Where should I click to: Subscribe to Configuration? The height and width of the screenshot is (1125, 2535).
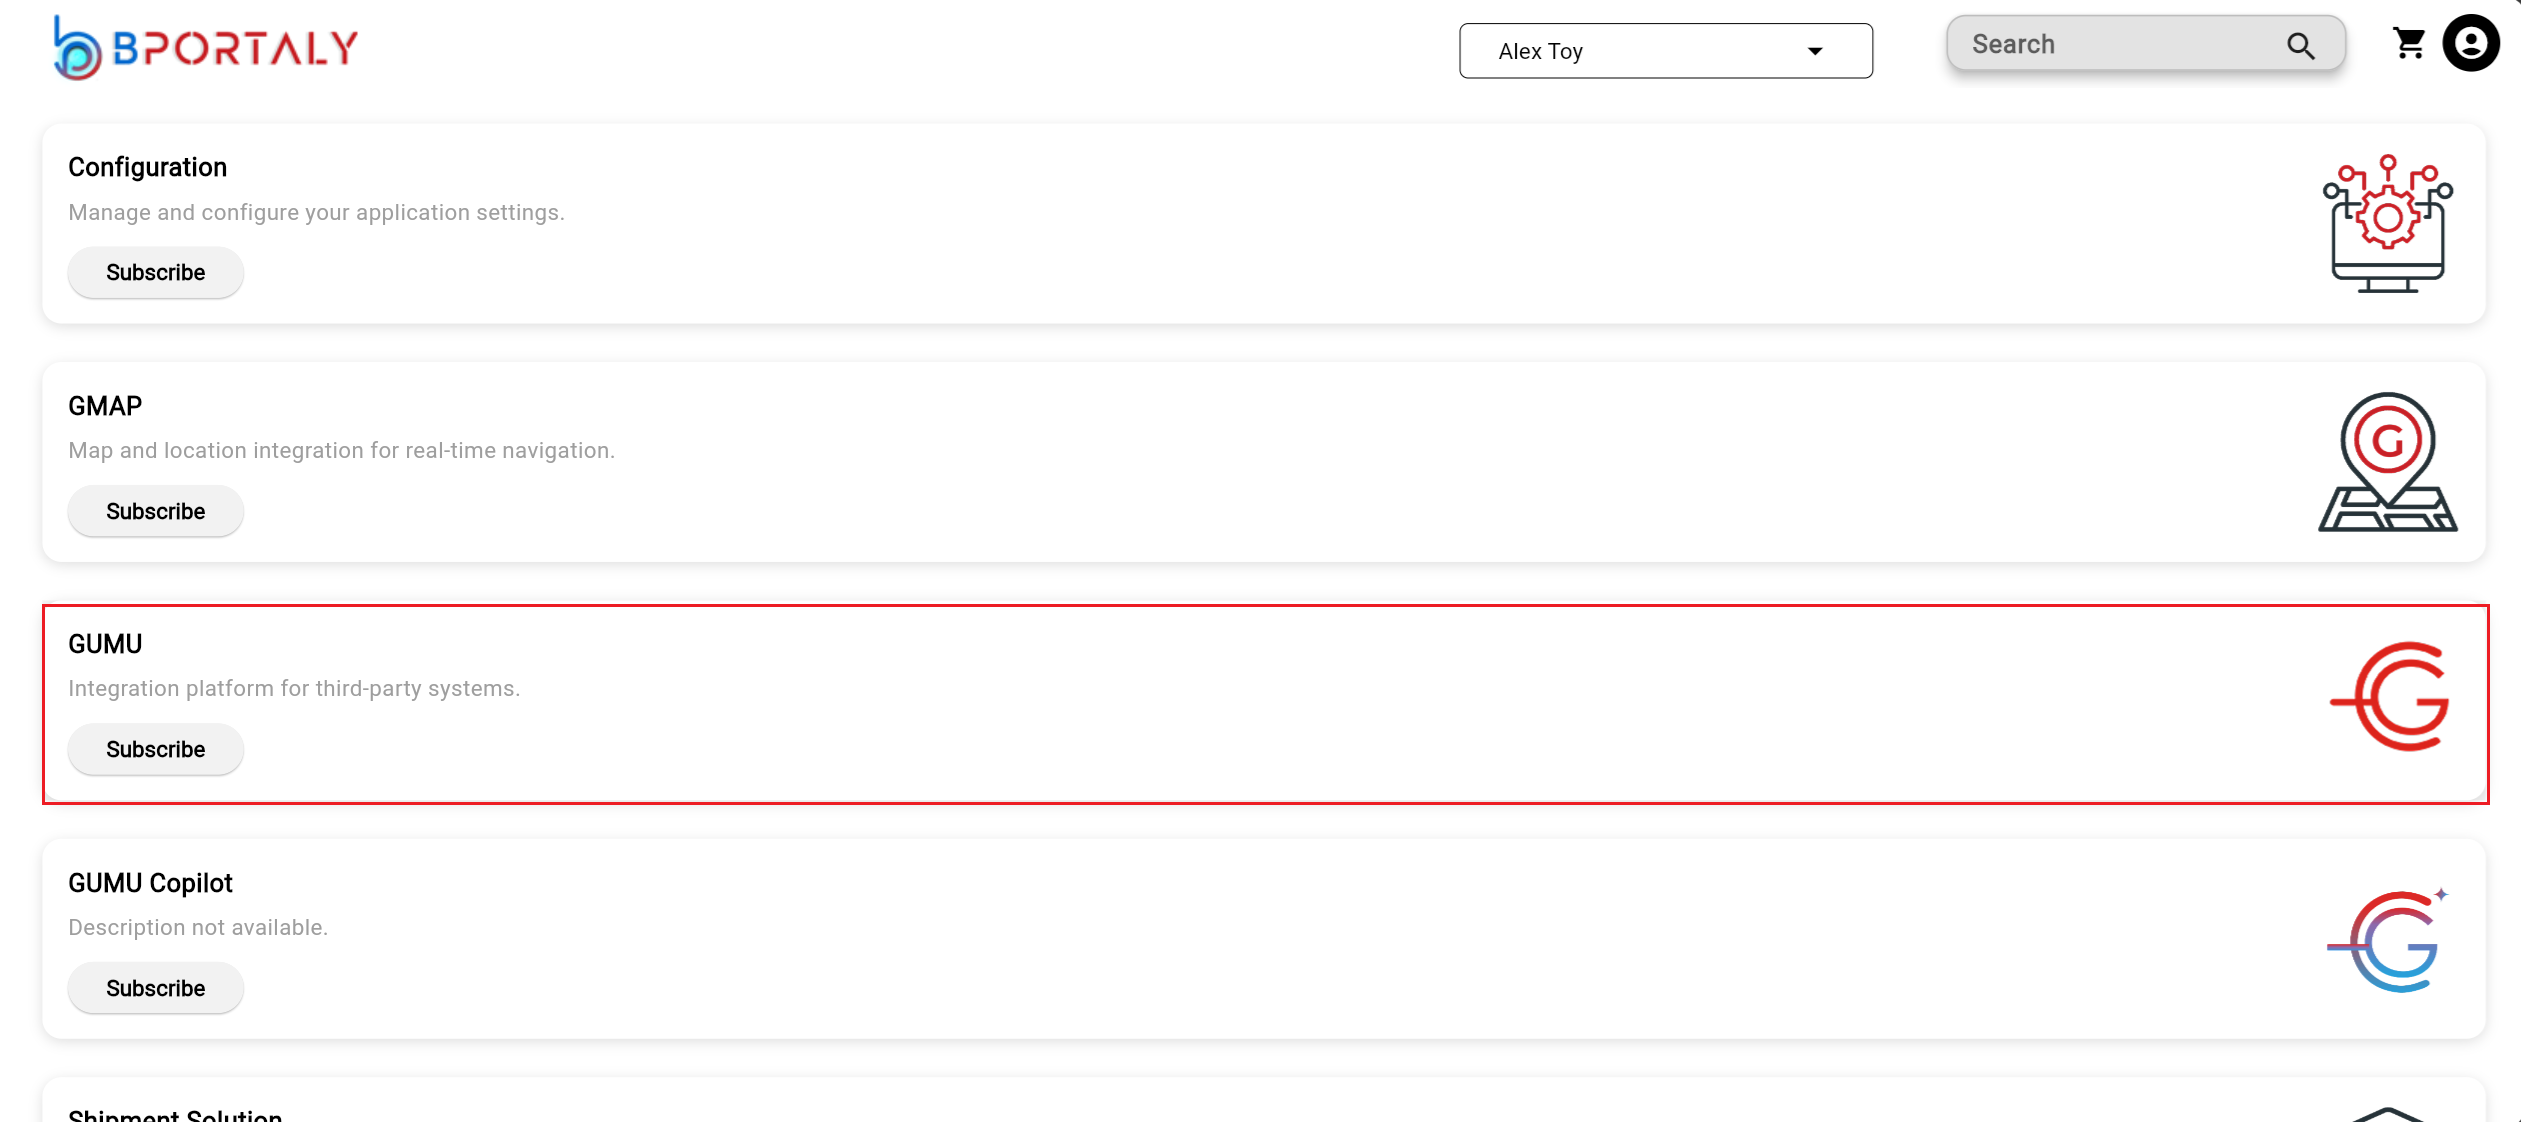(155, 273)
